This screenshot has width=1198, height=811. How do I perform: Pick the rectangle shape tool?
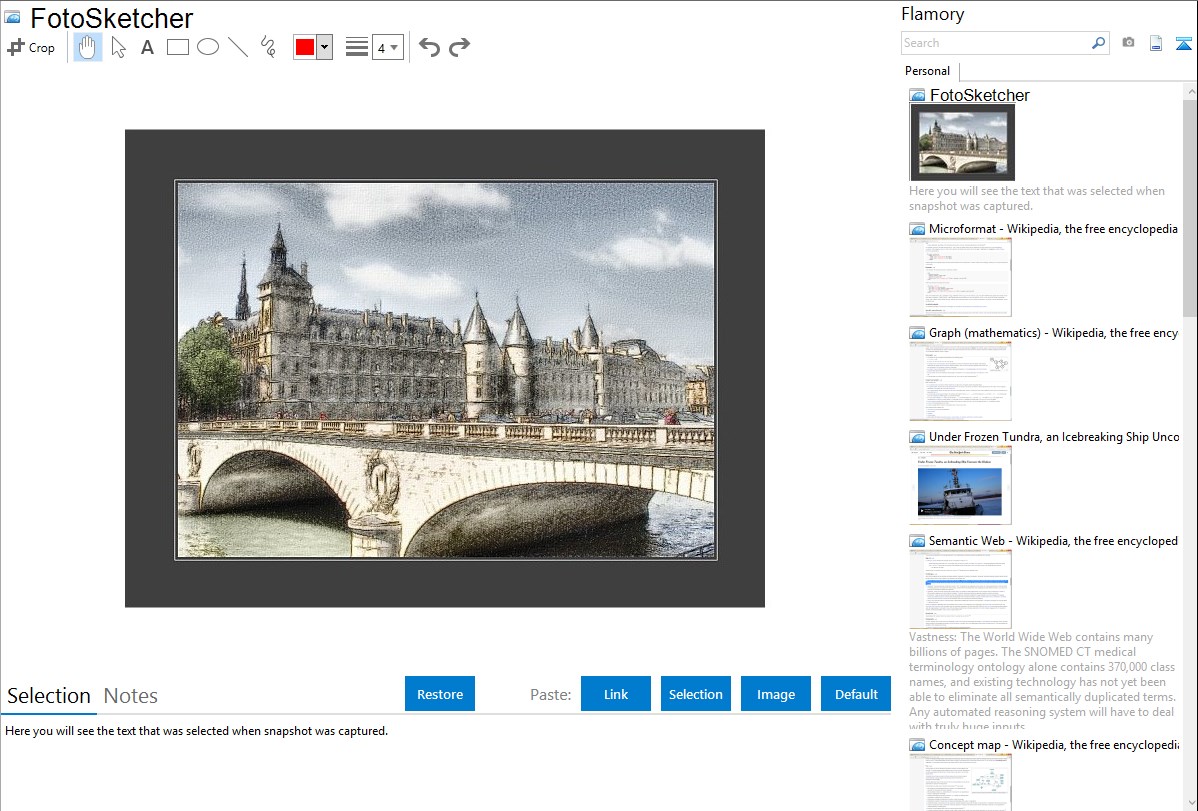pyautogui.click(x=177, y=47)
